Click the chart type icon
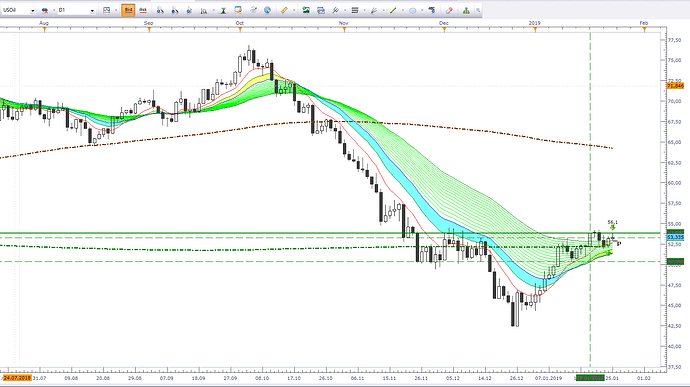690x387 pixels. pos(106,10)
